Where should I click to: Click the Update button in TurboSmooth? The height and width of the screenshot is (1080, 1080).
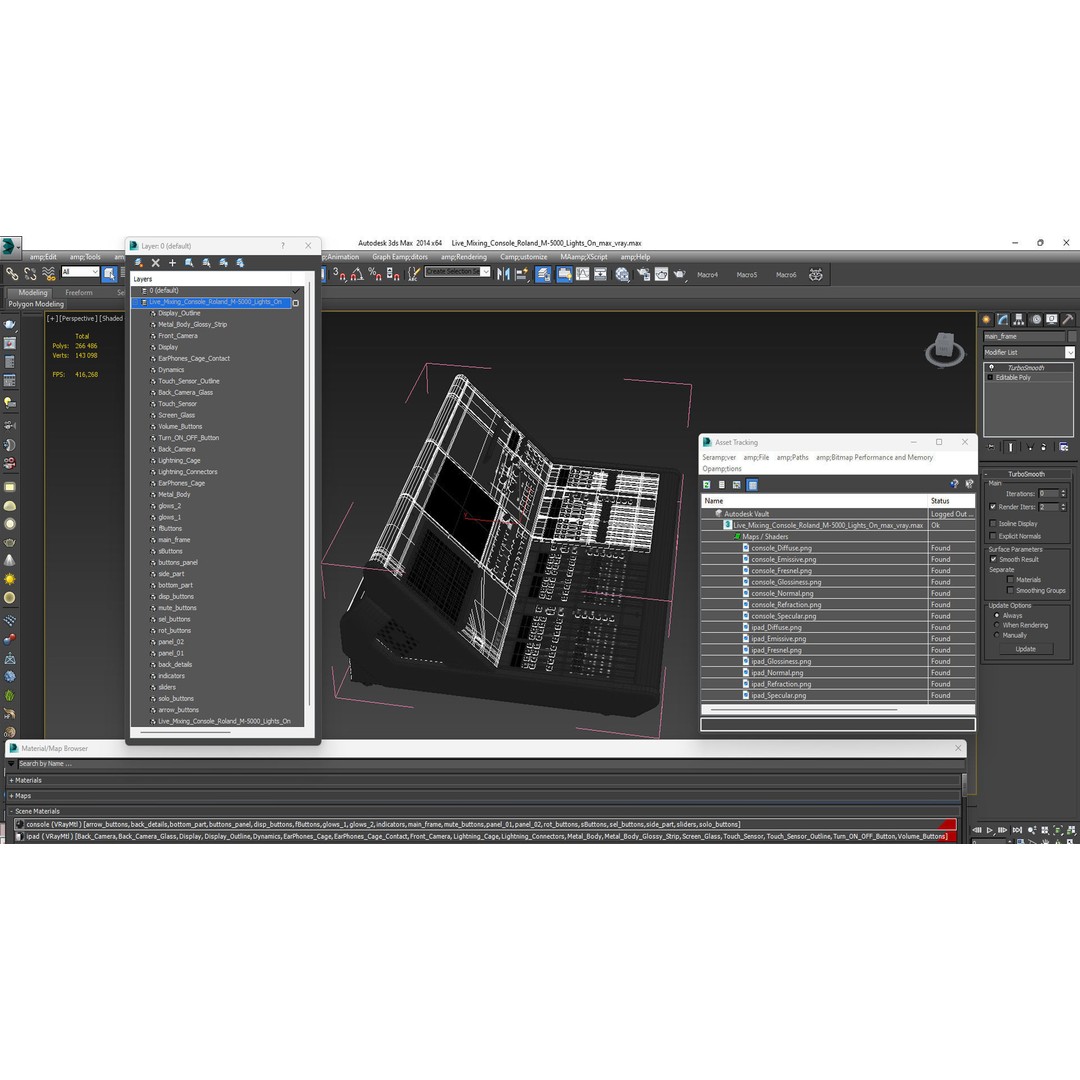click(1025, 649)
